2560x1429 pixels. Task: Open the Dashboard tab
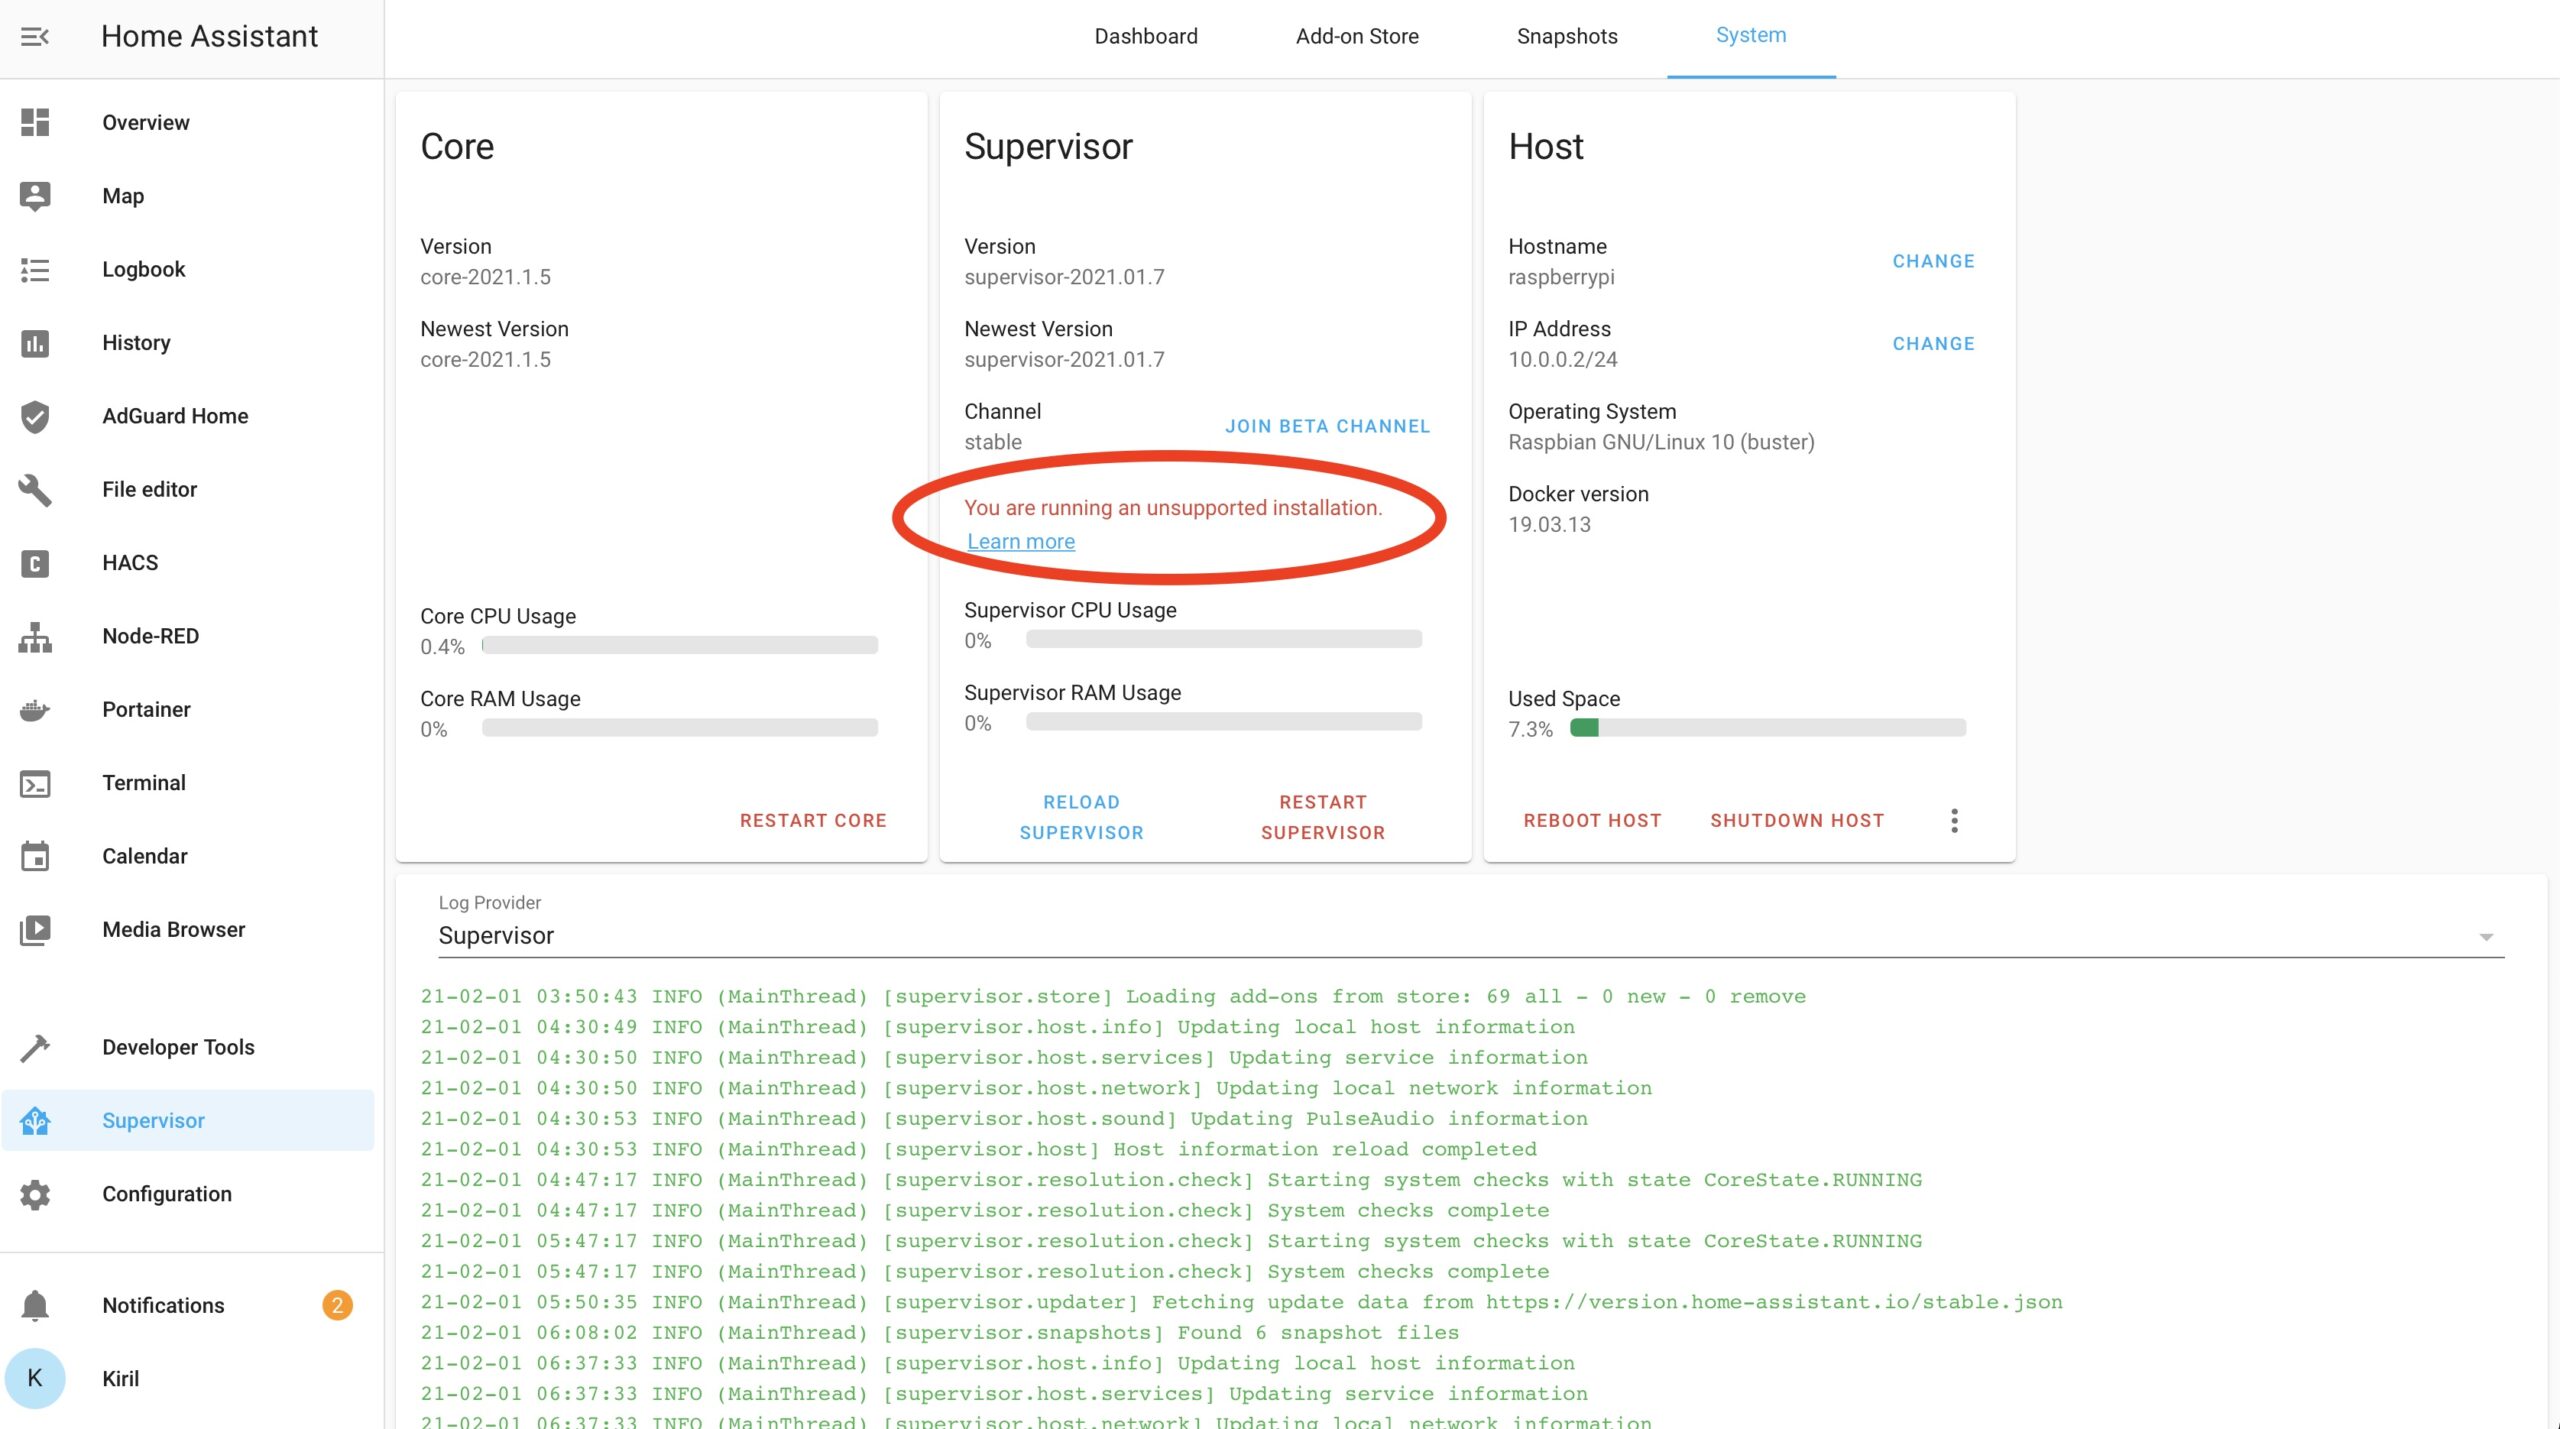1145,35
